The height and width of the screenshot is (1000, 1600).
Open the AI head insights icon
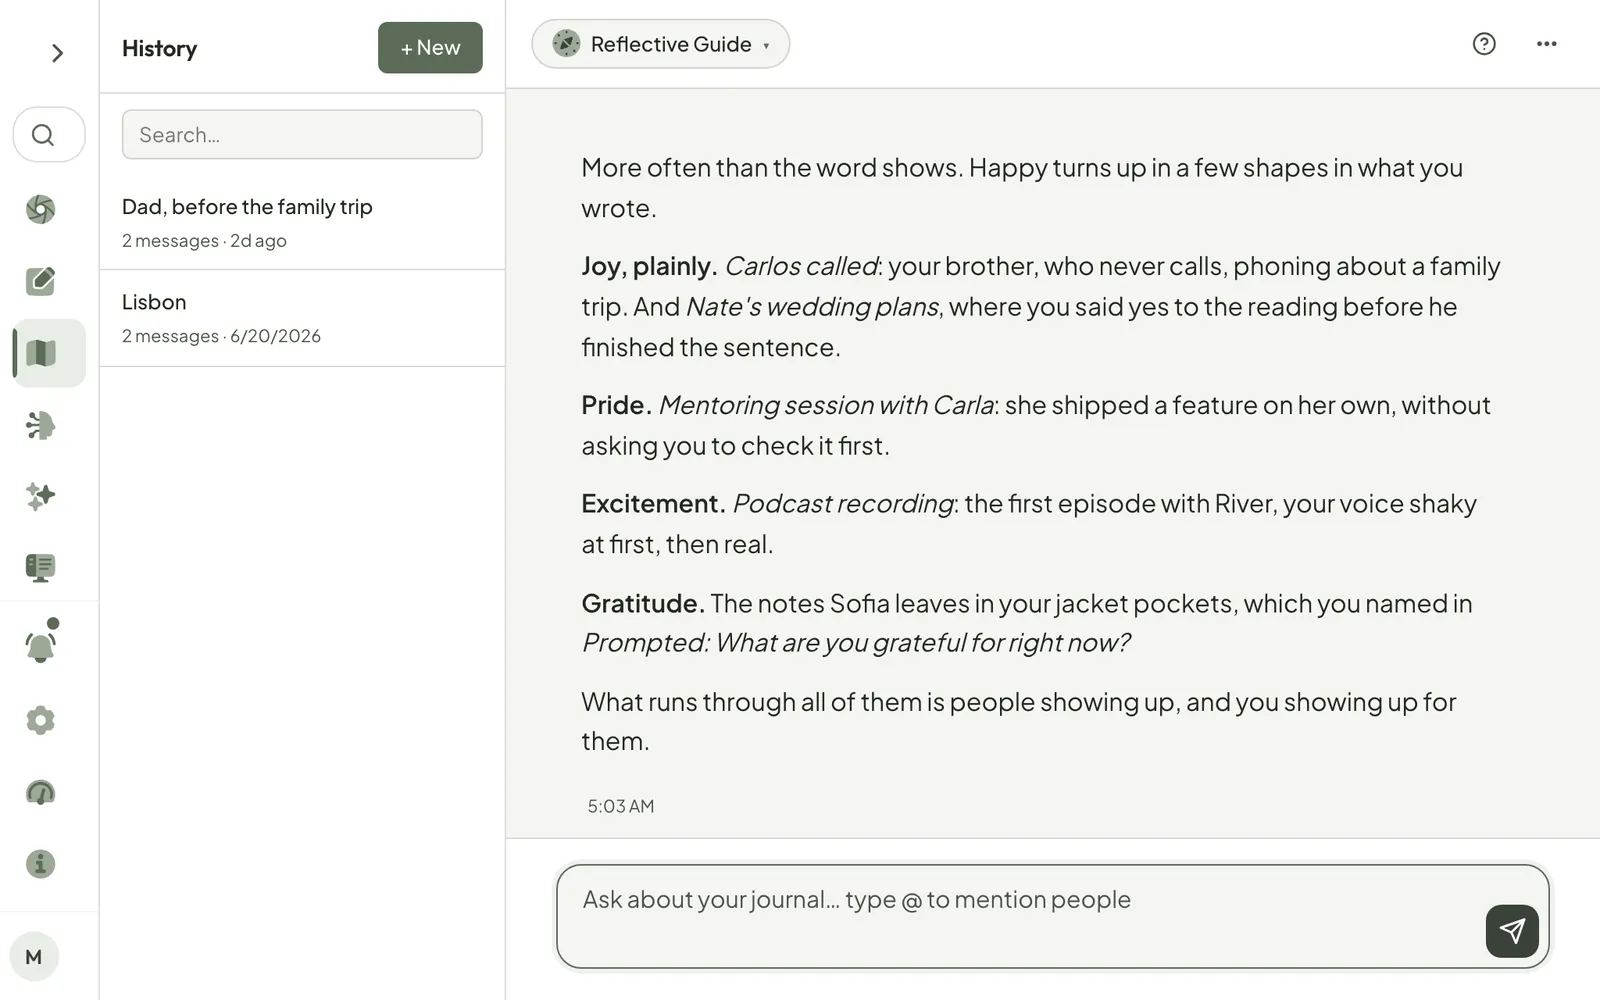coord(41,425)
